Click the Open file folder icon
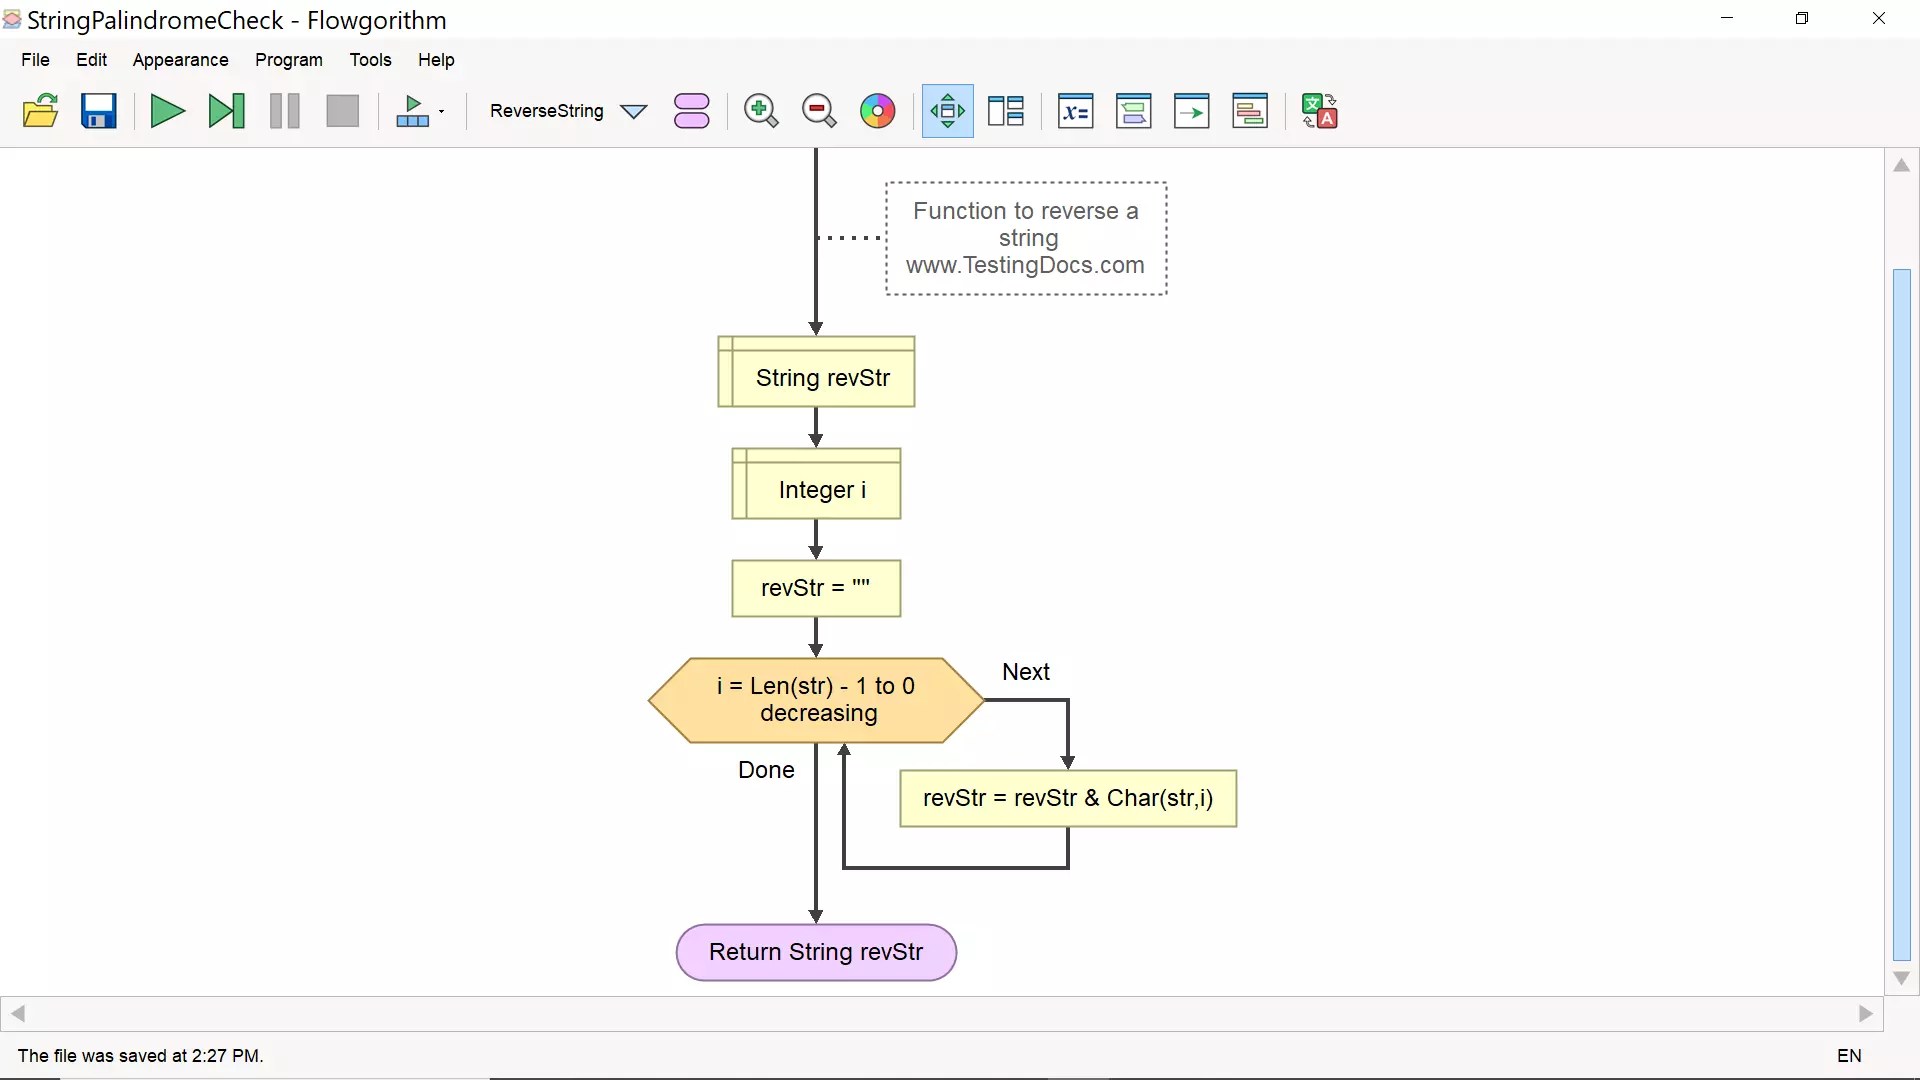 pyautogui.click(x=40, y=111)
